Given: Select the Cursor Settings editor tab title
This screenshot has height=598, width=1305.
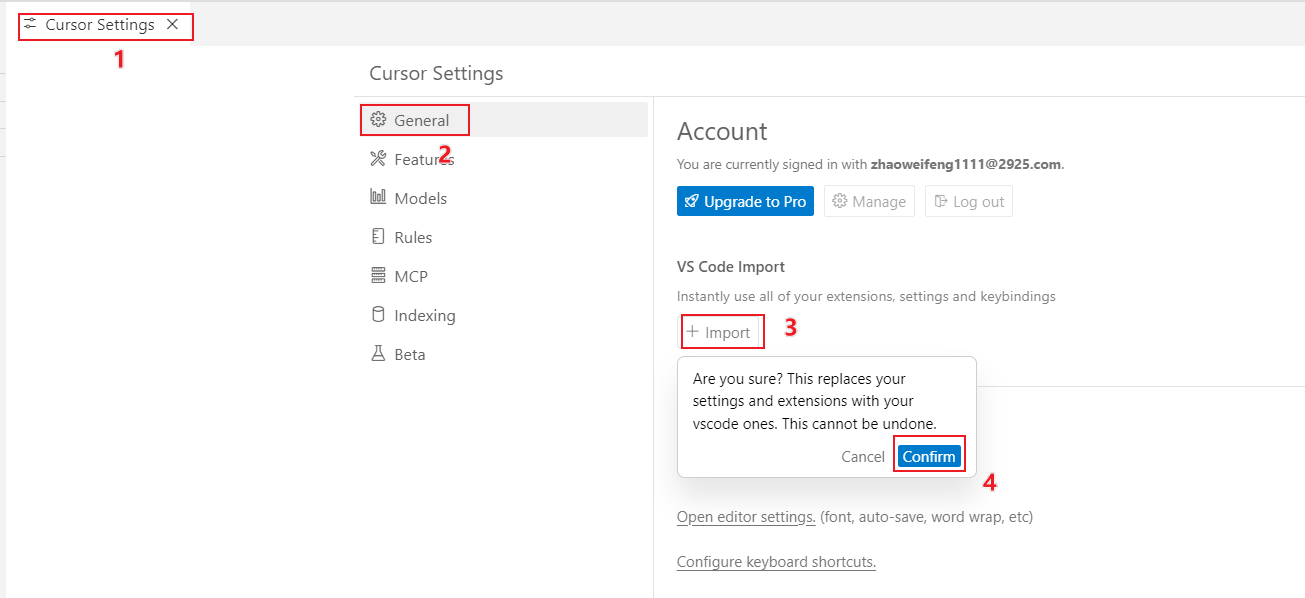Looking at the screenshot, I should [100, 25].
